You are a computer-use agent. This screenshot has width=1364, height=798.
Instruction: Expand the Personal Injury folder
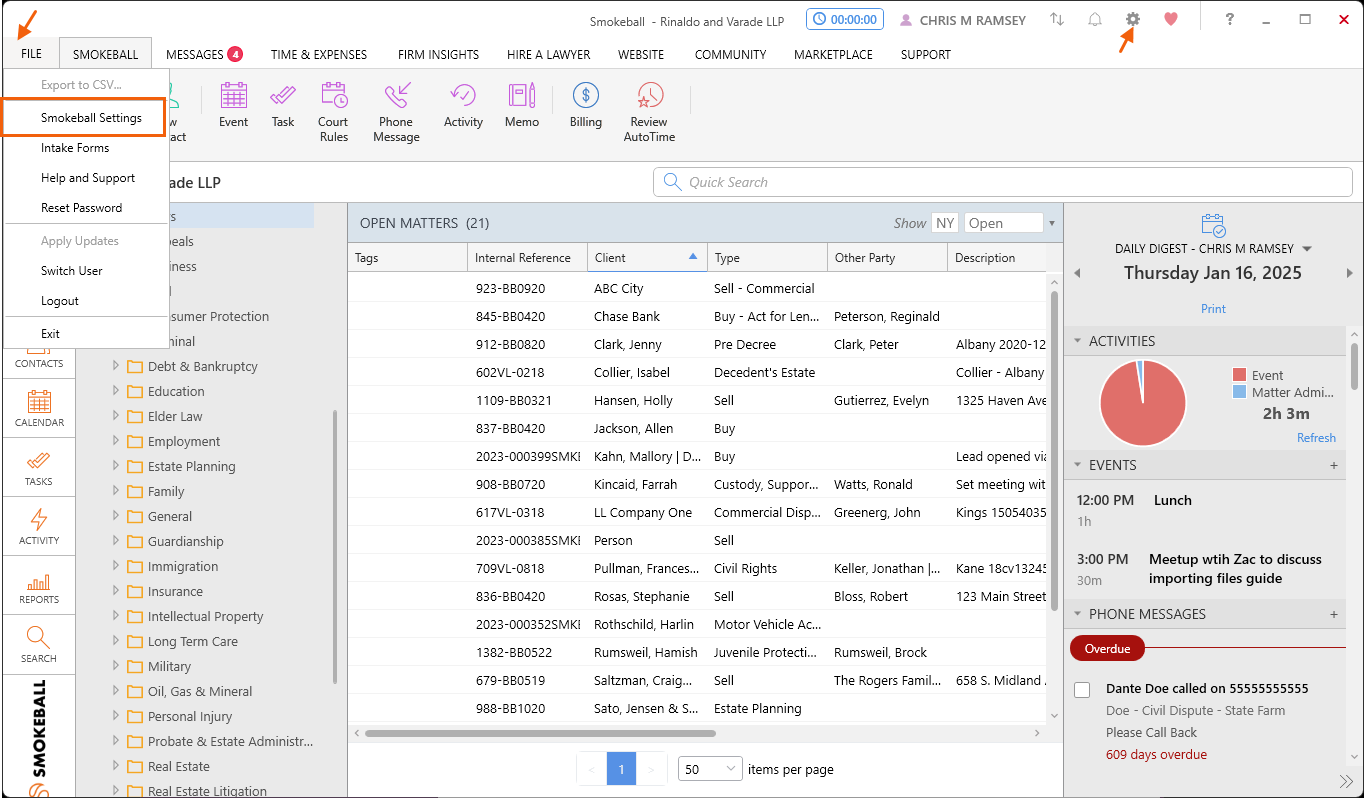pyautogui.click(x=116, y=716)
